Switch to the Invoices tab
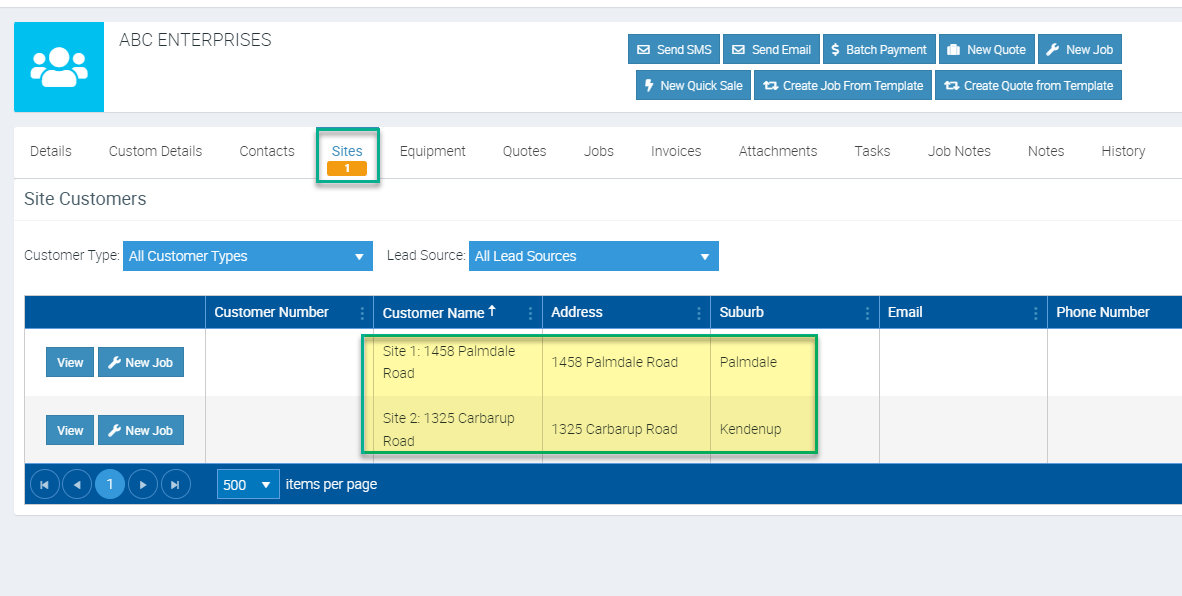 tap(676, 151)
